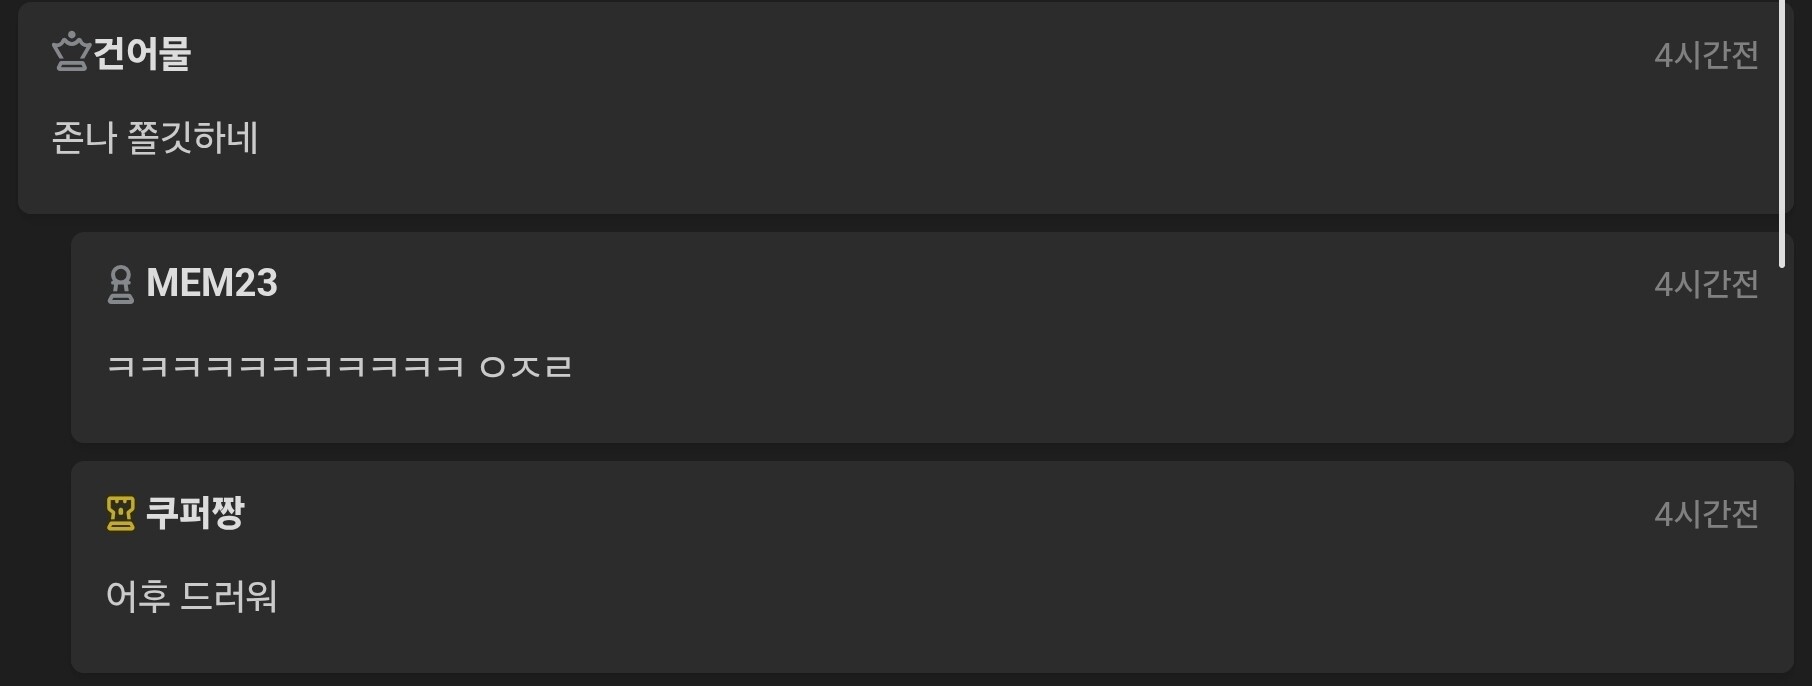Click the yellow rook badge beside 쿠퍼짱
The width and height of the screenshot is (1812, 686).
(x=120, y=514)
